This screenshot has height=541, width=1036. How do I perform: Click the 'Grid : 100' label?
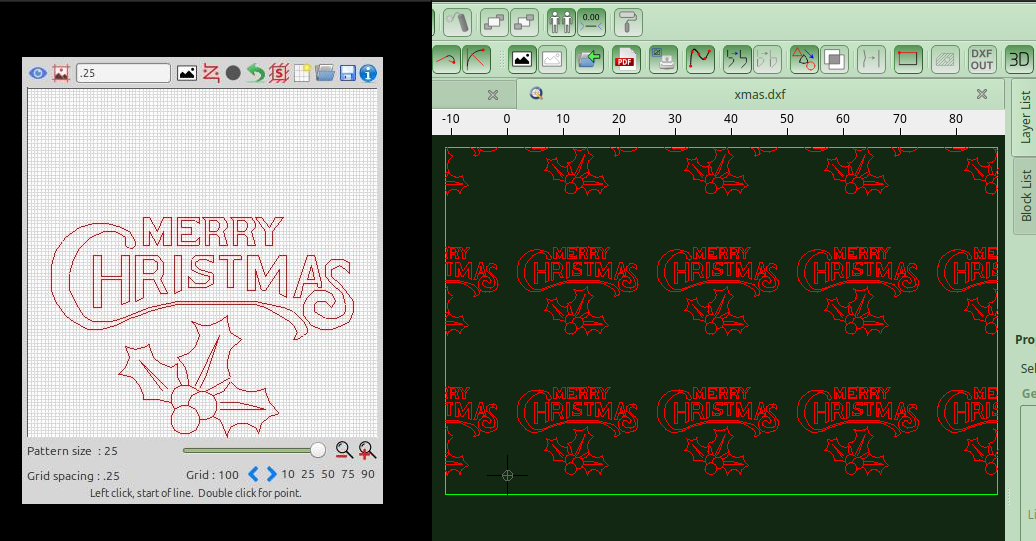212,475
